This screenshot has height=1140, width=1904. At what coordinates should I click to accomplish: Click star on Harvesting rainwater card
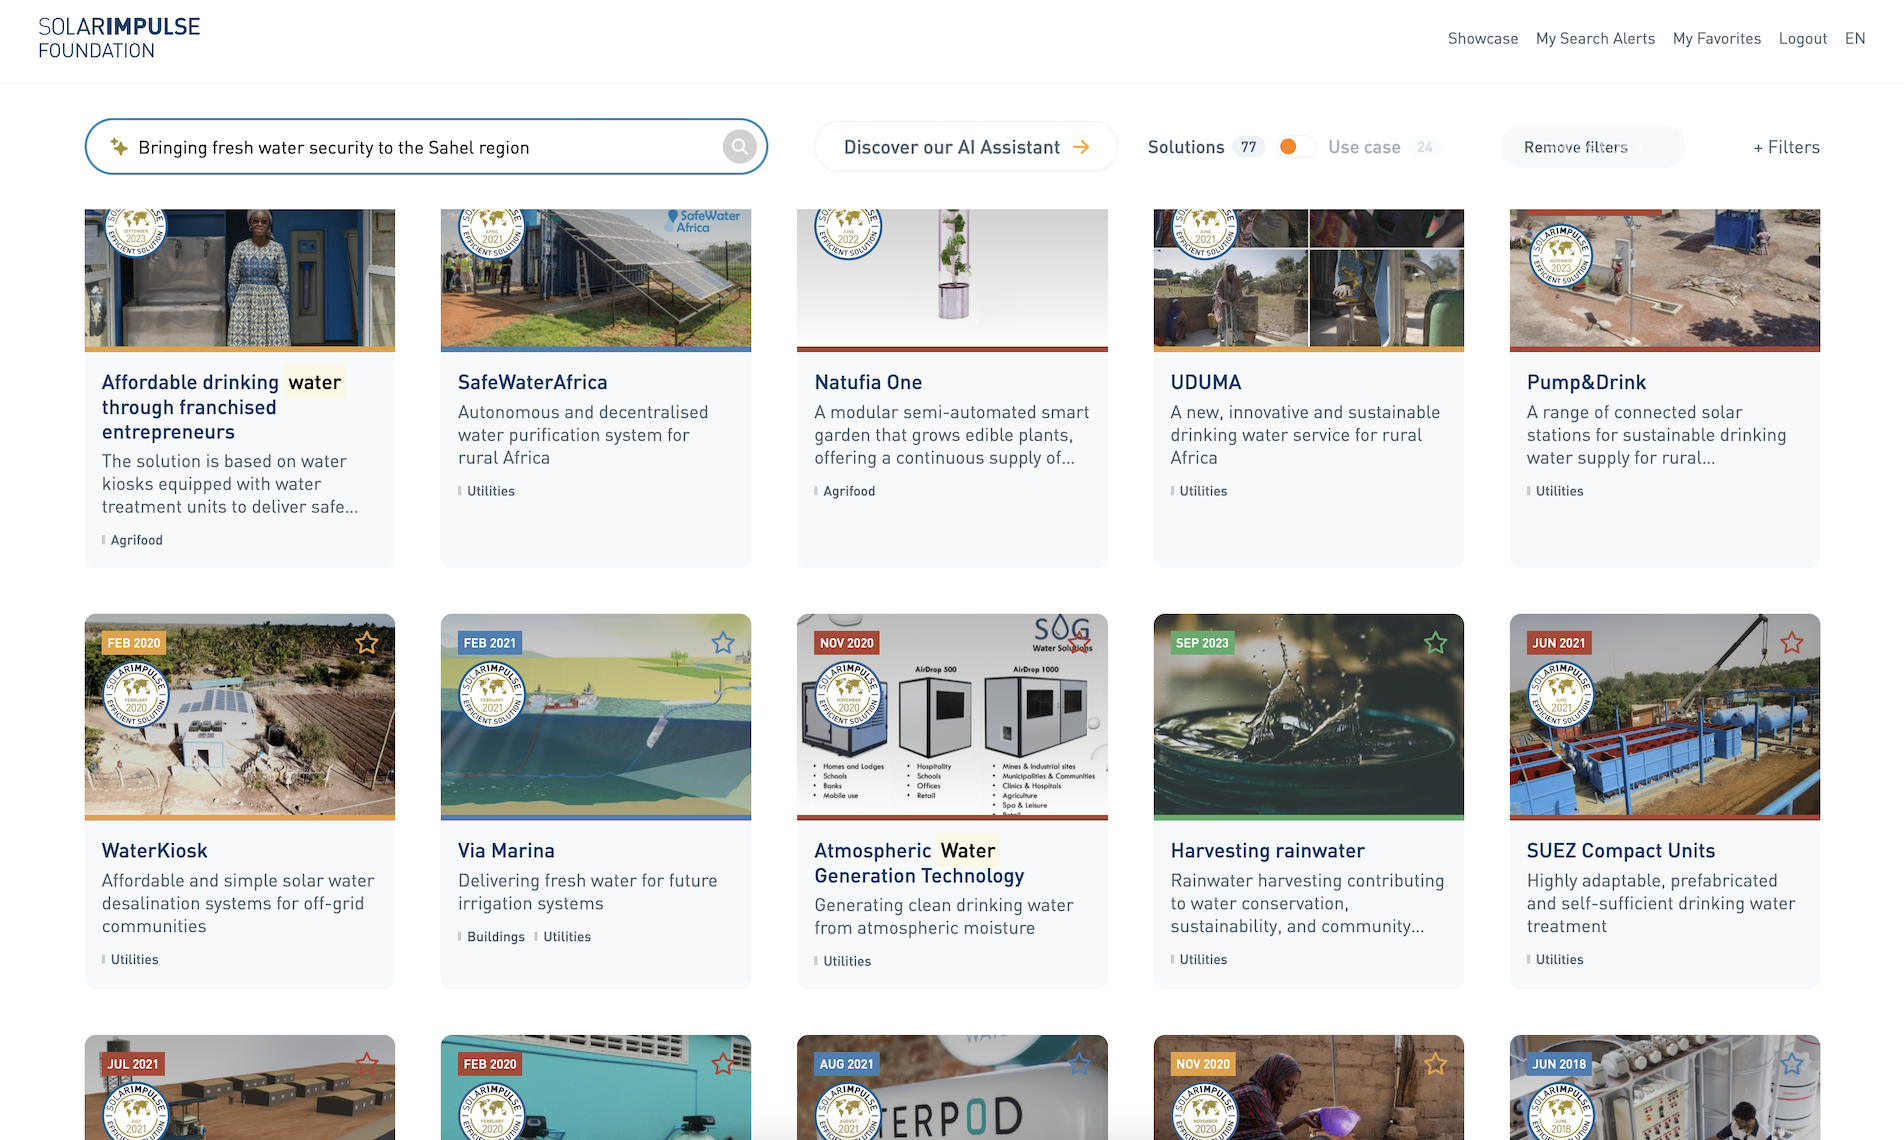point(1435,643)
